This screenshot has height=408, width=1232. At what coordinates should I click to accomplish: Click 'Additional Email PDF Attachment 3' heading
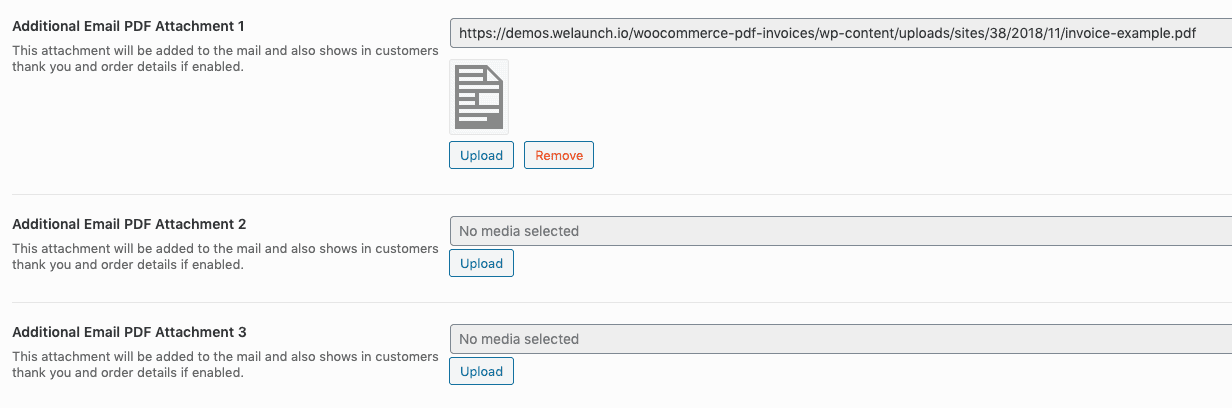(x=129, y=332)
